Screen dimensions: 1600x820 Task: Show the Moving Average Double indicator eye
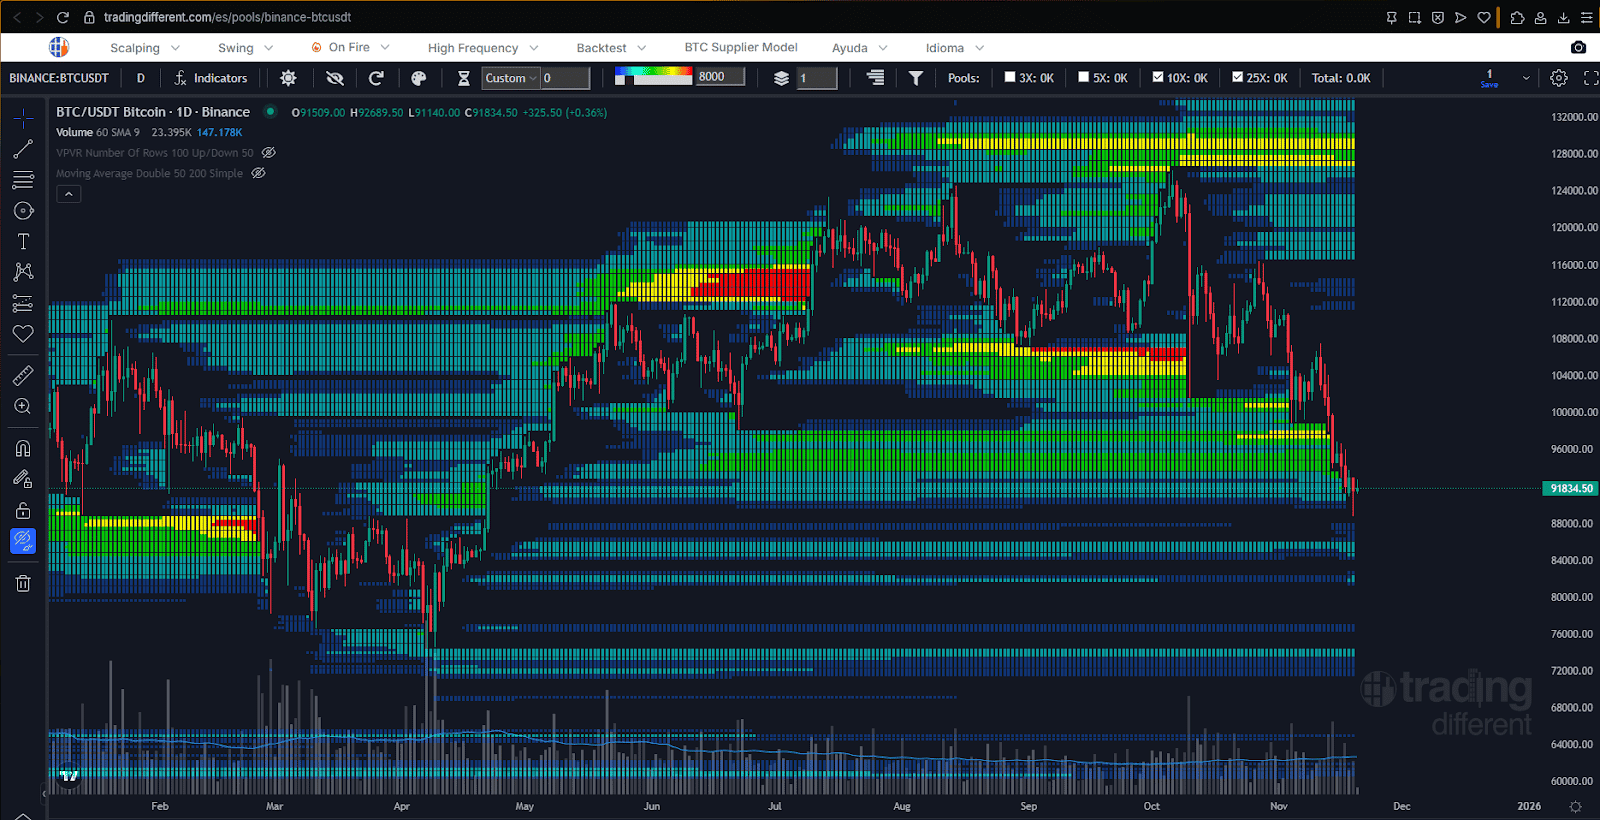pos(258,173)
